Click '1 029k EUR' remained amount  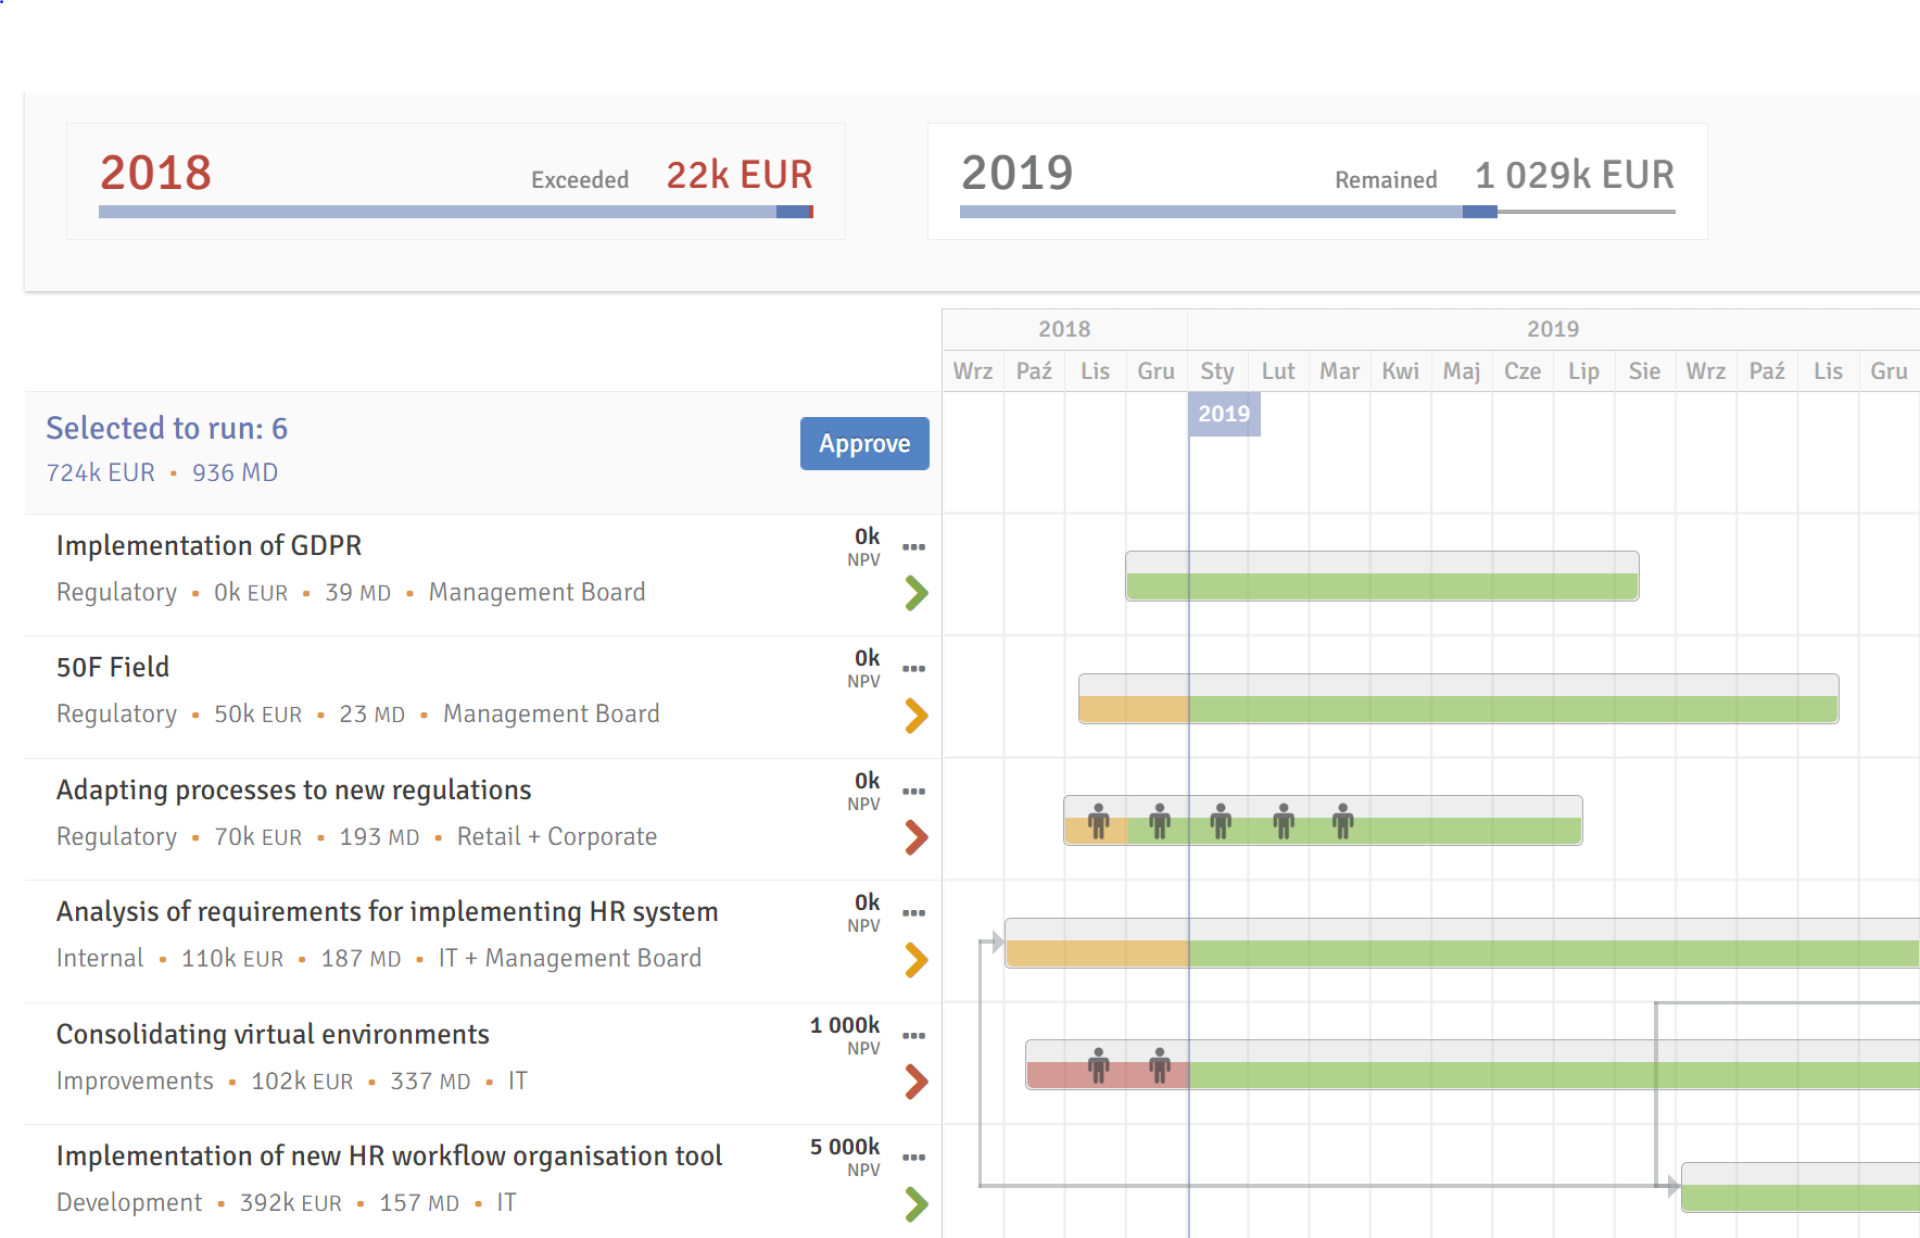[x=1575, y=175]
